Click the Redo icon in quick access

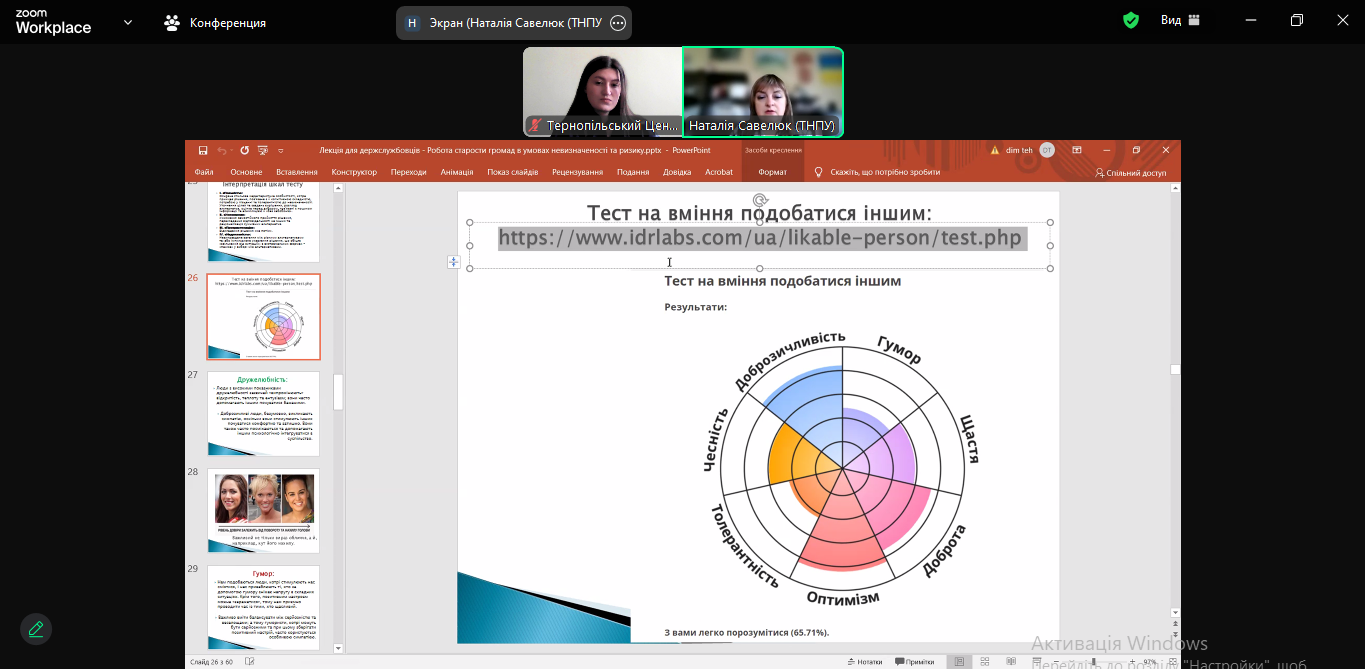(244, 151)
